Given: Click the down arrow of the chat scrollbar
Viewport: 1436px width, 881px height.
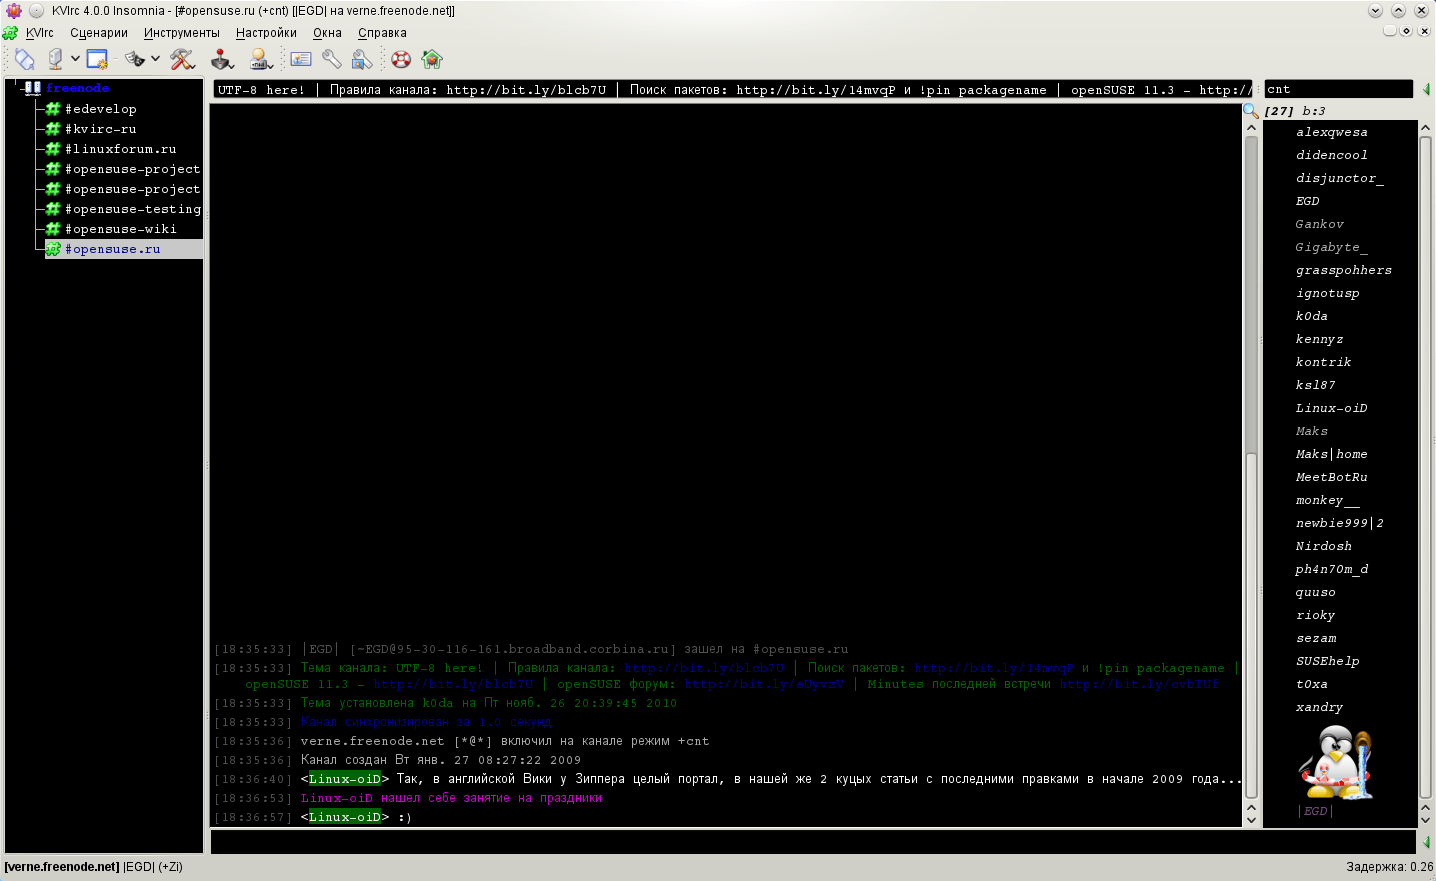Looking at the screenshot, I should pyautogui.click(x=1251, y=820).
